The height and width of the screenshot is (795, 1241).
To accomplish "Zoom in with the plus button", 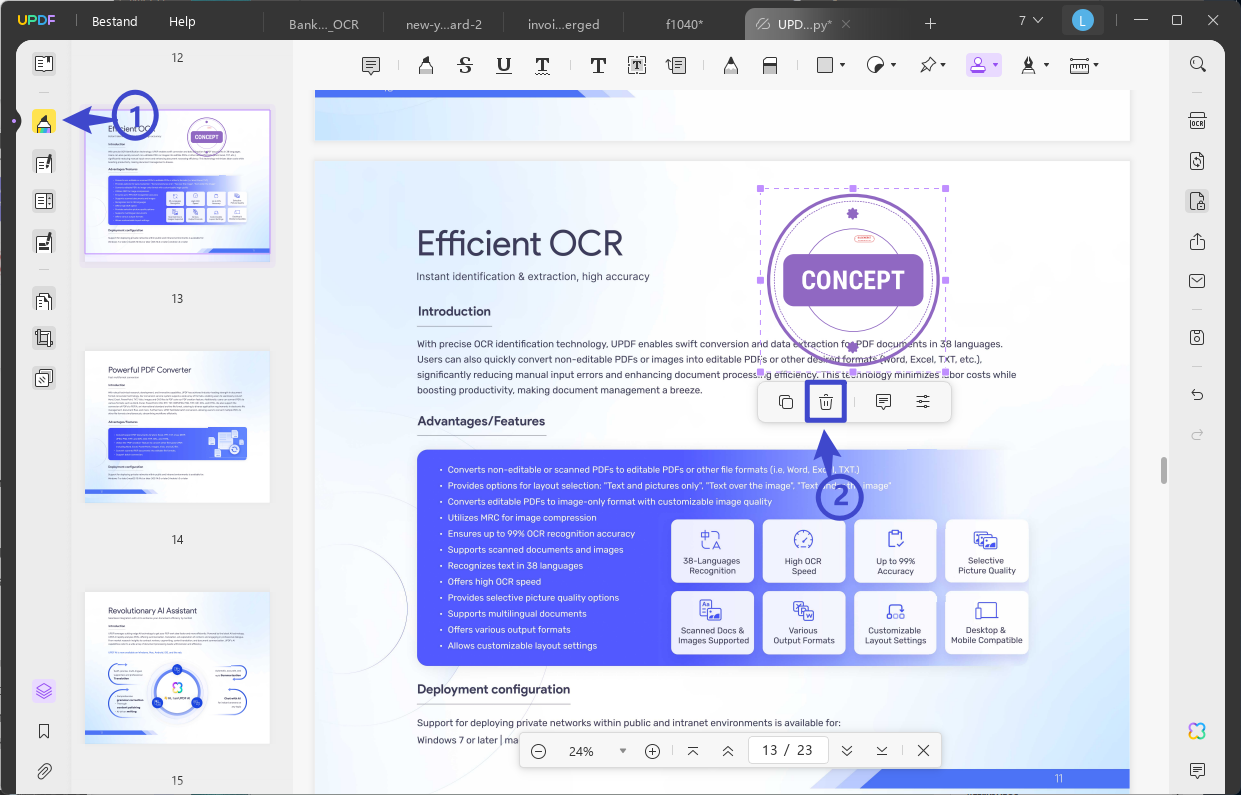I will pos(653,751).
